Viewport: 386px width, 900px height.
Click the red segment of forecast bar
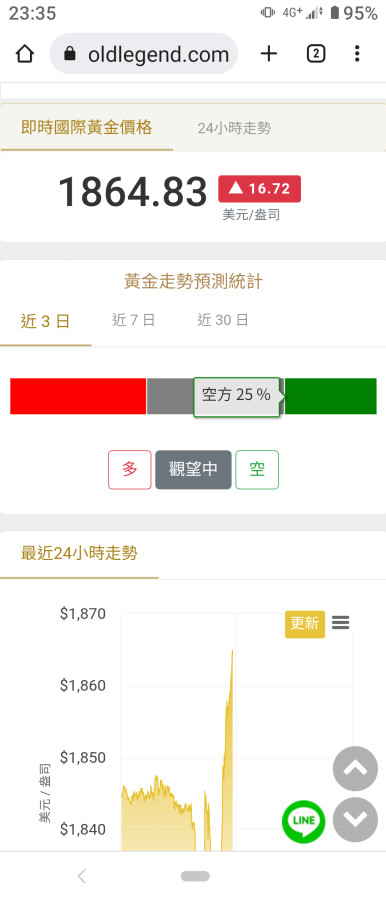click(x=78, y=396)
